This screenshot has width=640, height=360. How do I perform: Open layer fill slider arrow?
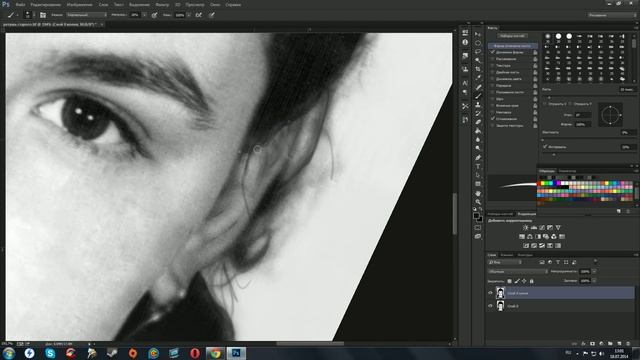tap(594, 281)
